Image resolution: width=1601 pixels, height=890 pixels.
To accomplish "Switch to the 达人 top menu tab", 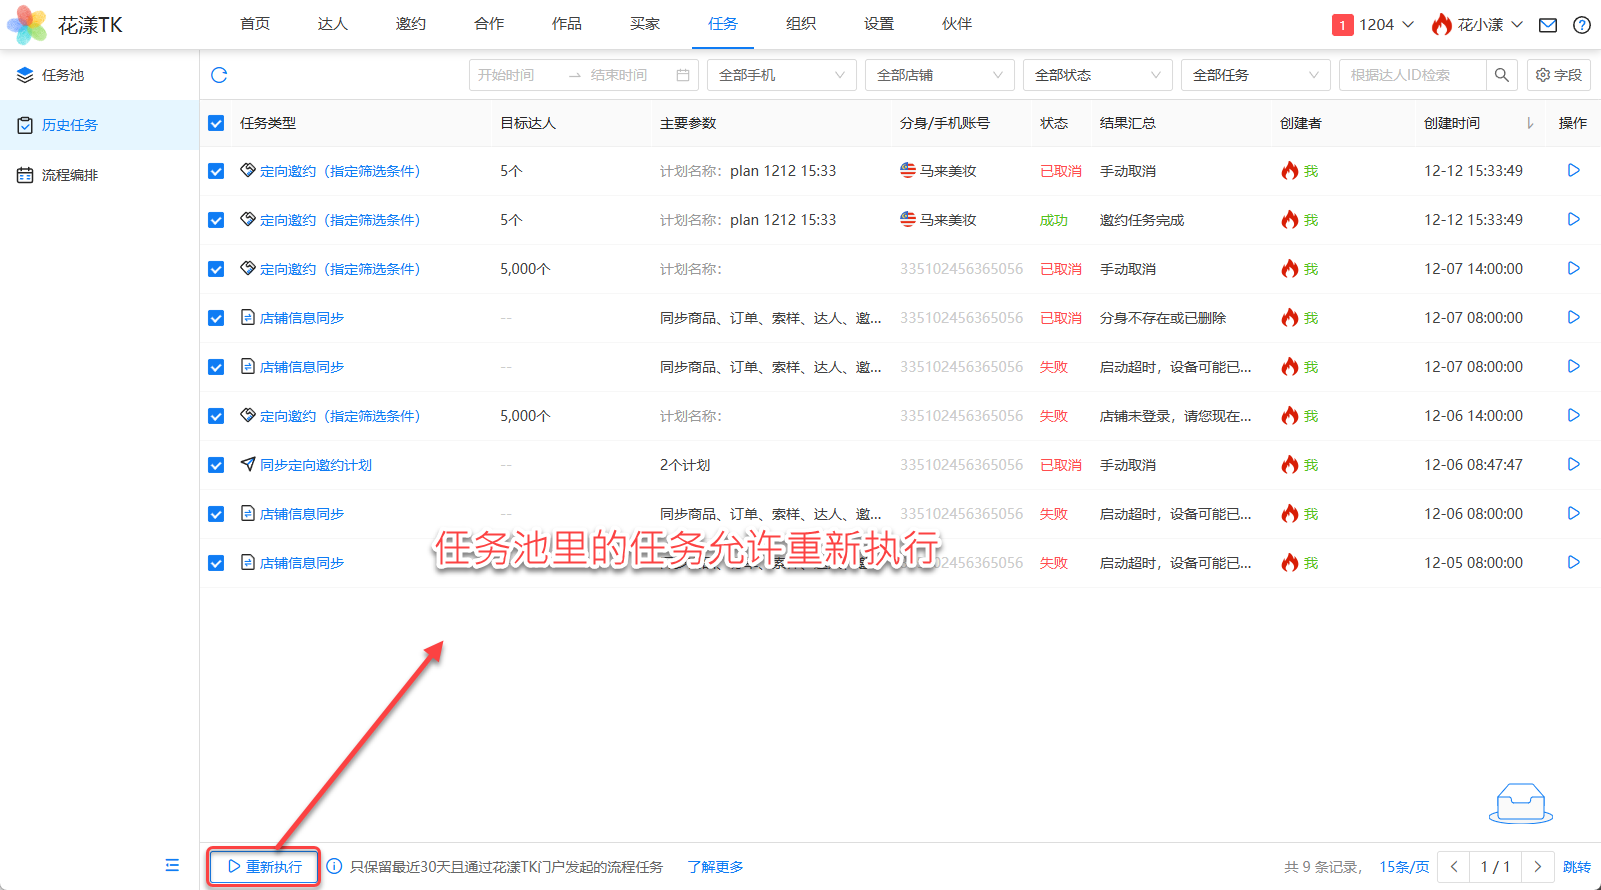I will (332, 24).
